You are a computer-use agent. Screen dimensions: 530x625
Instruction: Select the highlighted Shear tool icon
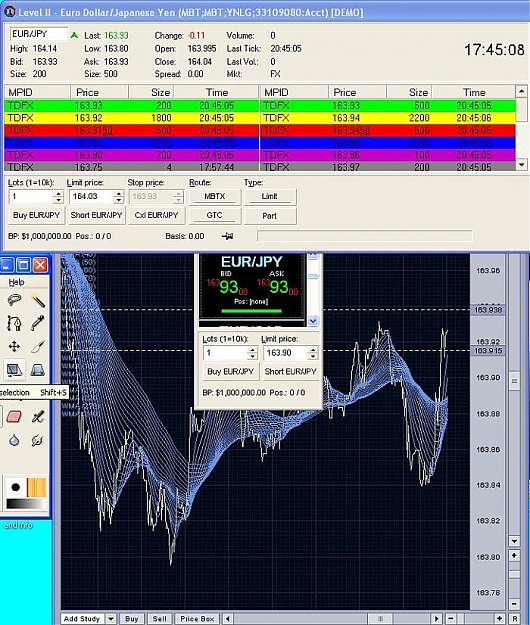(x=14, y=370)
